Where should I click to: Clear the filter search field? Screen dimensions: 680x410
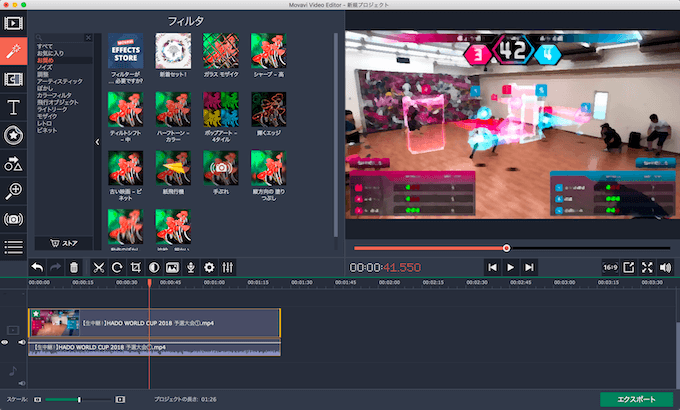pyautogui.click(x=88, y=38)
